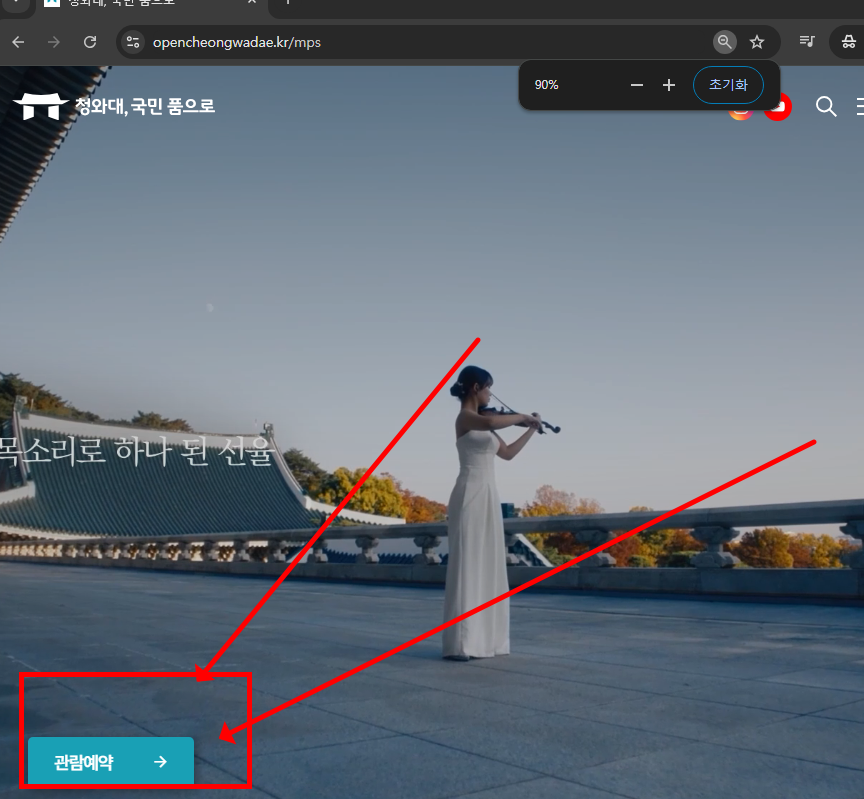864x799 pixels.
Task: Click the address bar URL opencheongwadae.kr/mps
Action: click(236, 42)
